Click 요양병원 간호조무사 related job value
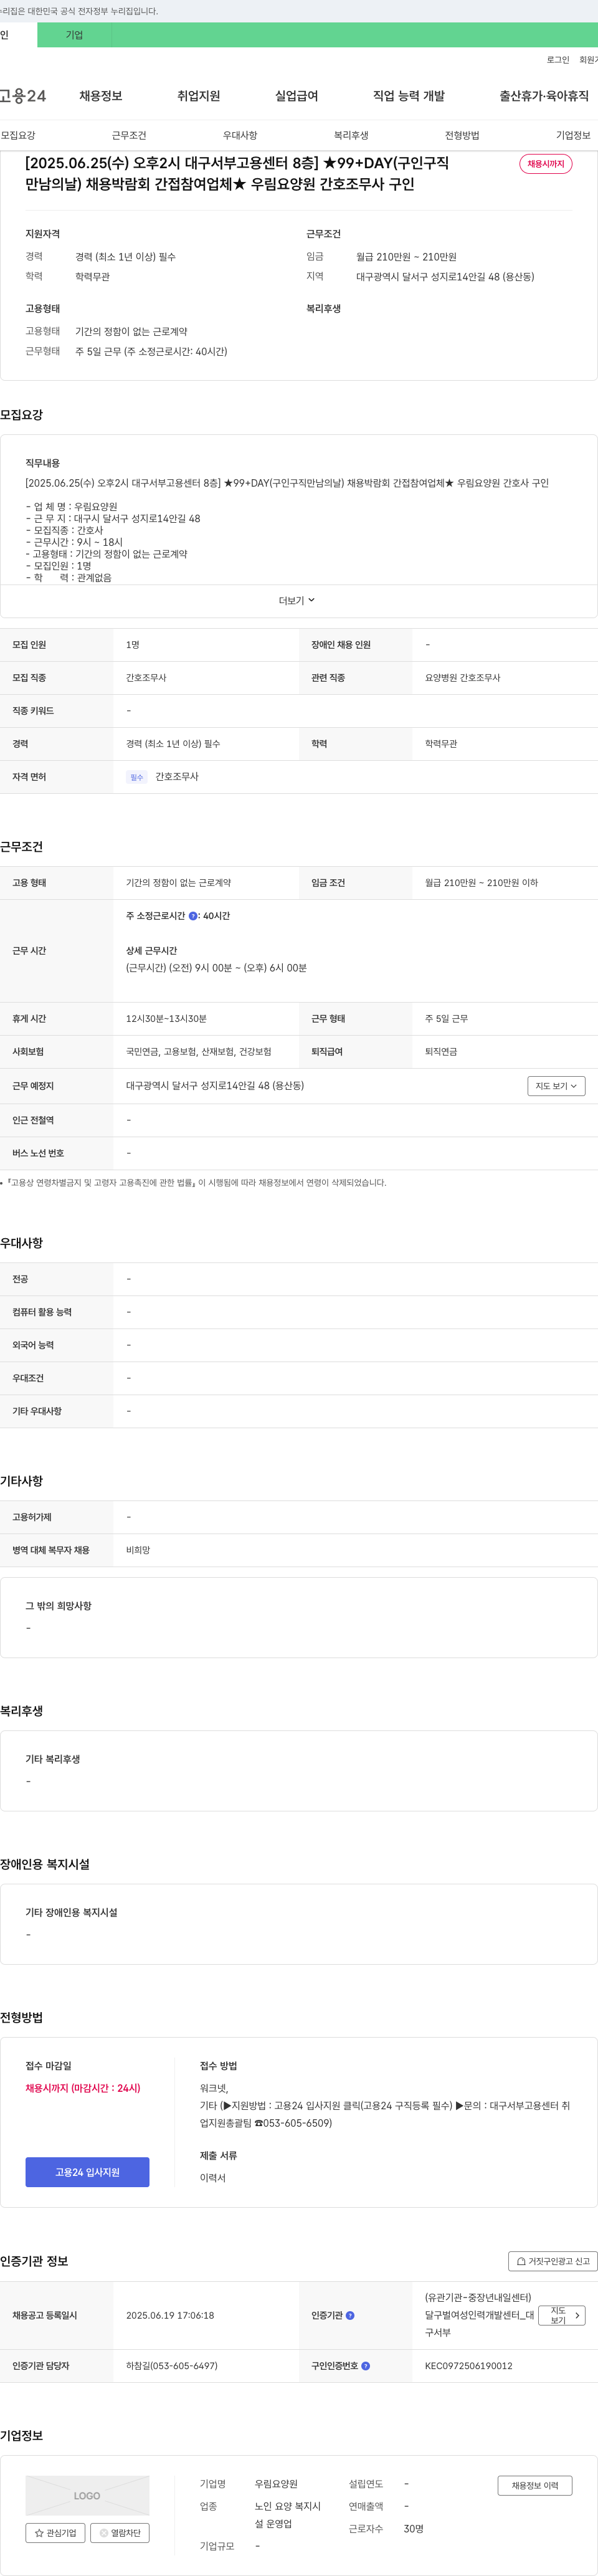Image resolution: width=598 pixels, height=2576 pixels. coord(463,678)
